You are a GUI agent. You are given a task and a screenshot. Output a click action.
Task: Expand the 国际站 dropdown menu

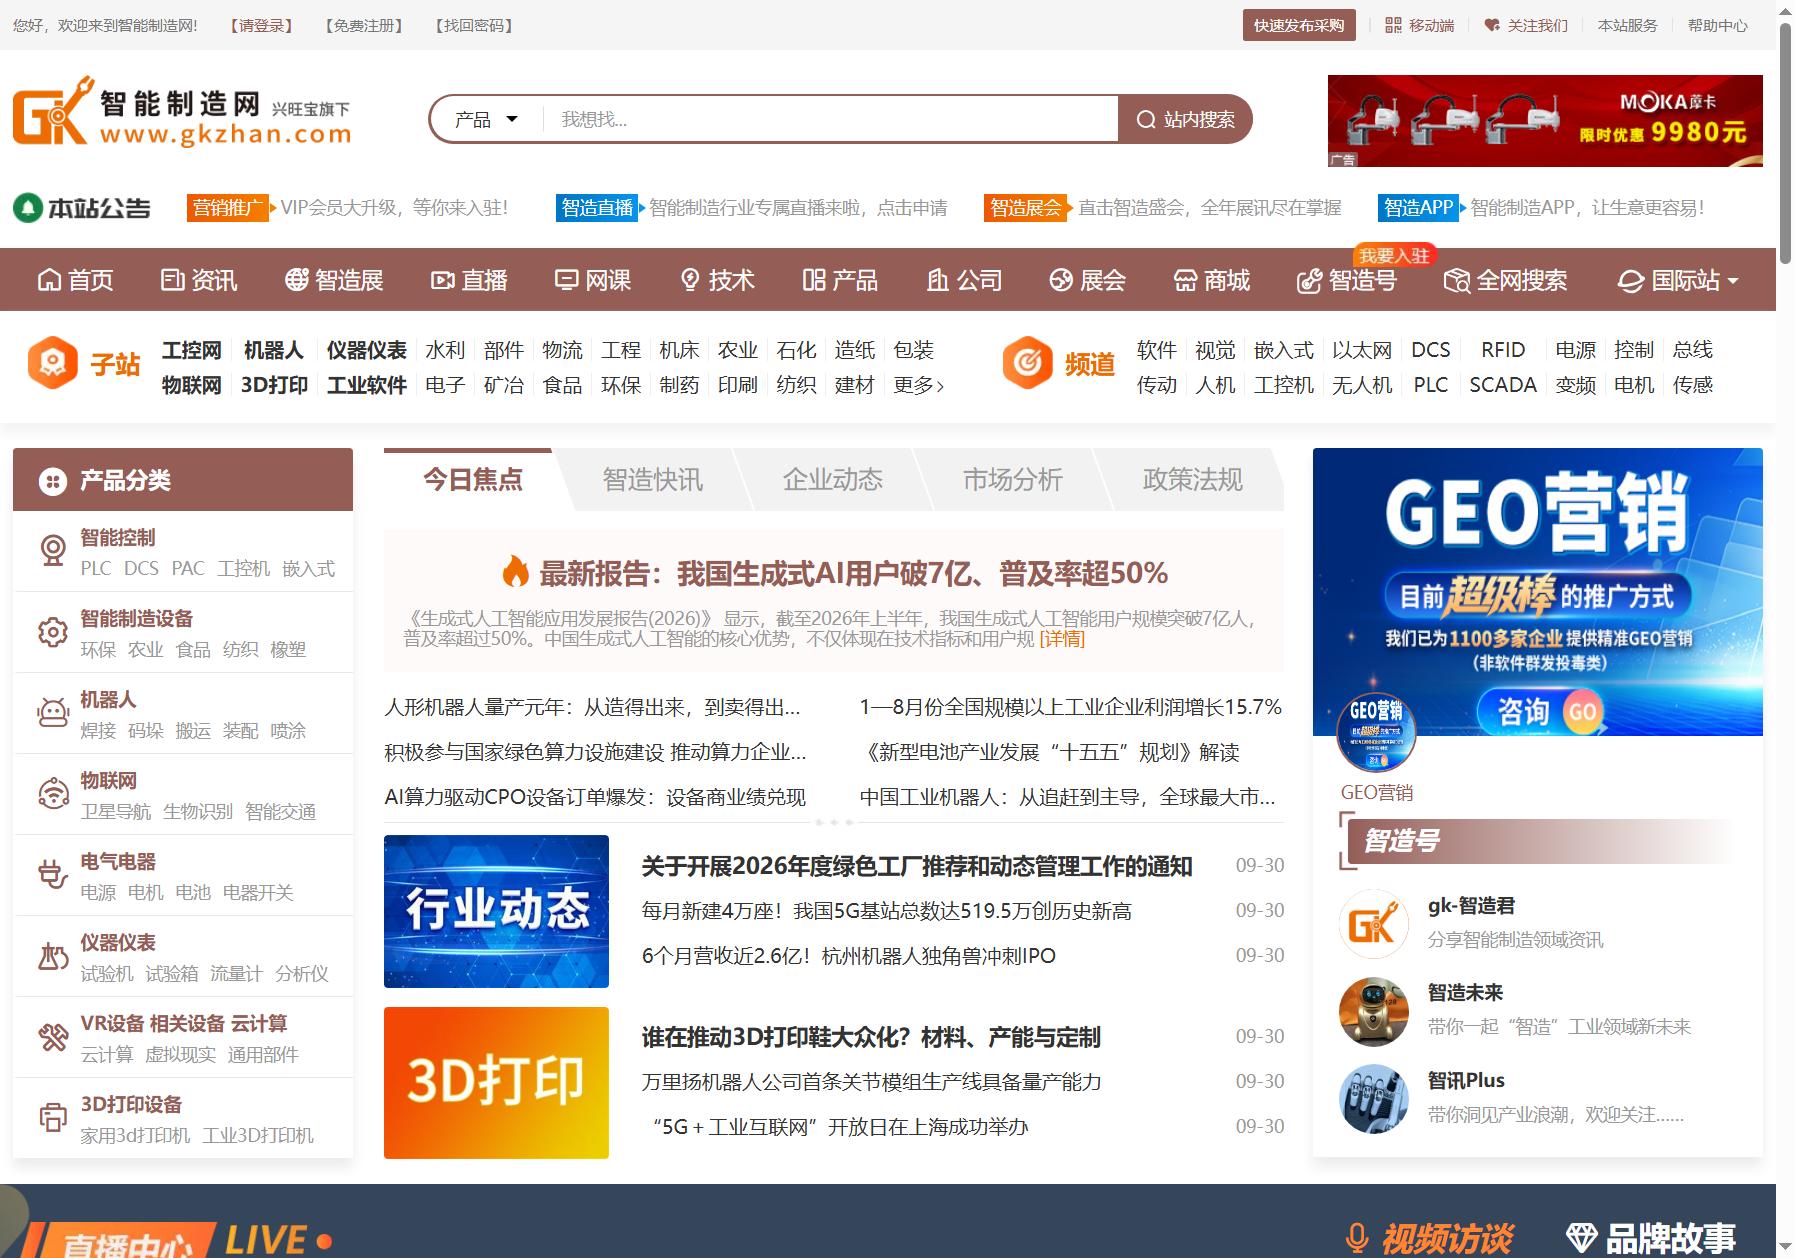(x=1678, y=280)
